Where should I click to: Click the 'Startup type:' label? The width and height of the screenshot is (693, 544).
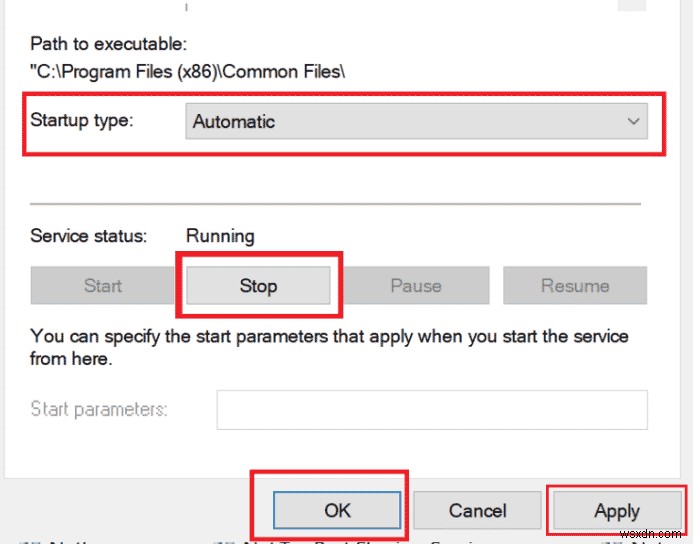[x=82, y=120]
